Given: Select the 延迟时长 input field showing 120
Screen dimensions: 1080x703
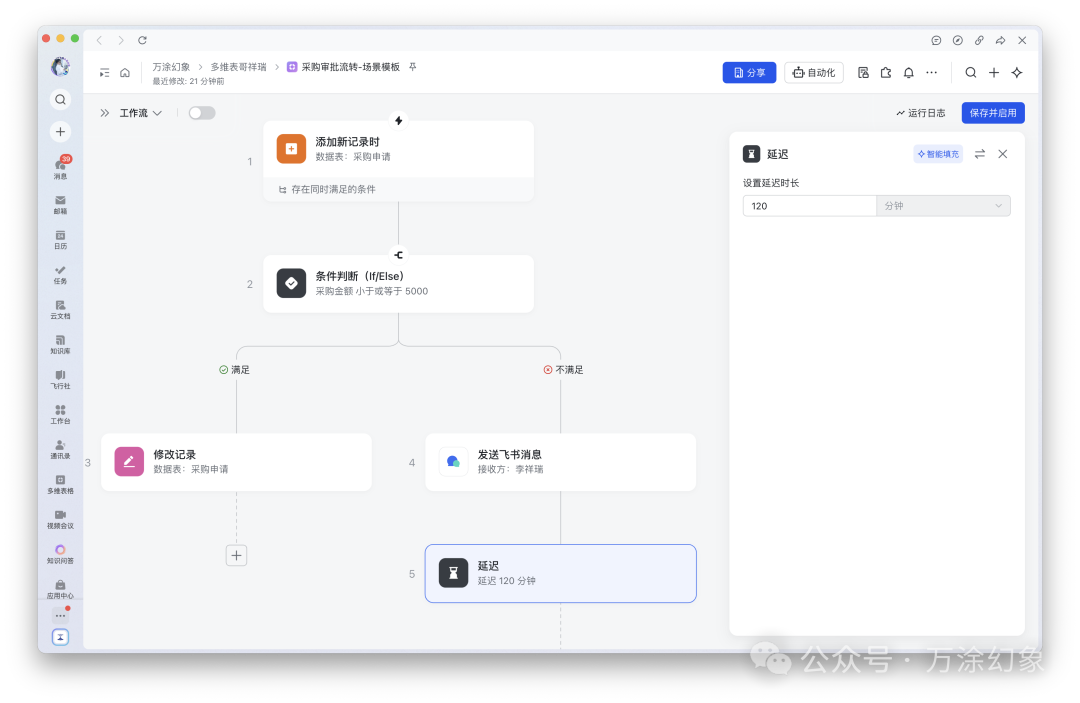Looking at the screenshot, I should pos(809,205).
